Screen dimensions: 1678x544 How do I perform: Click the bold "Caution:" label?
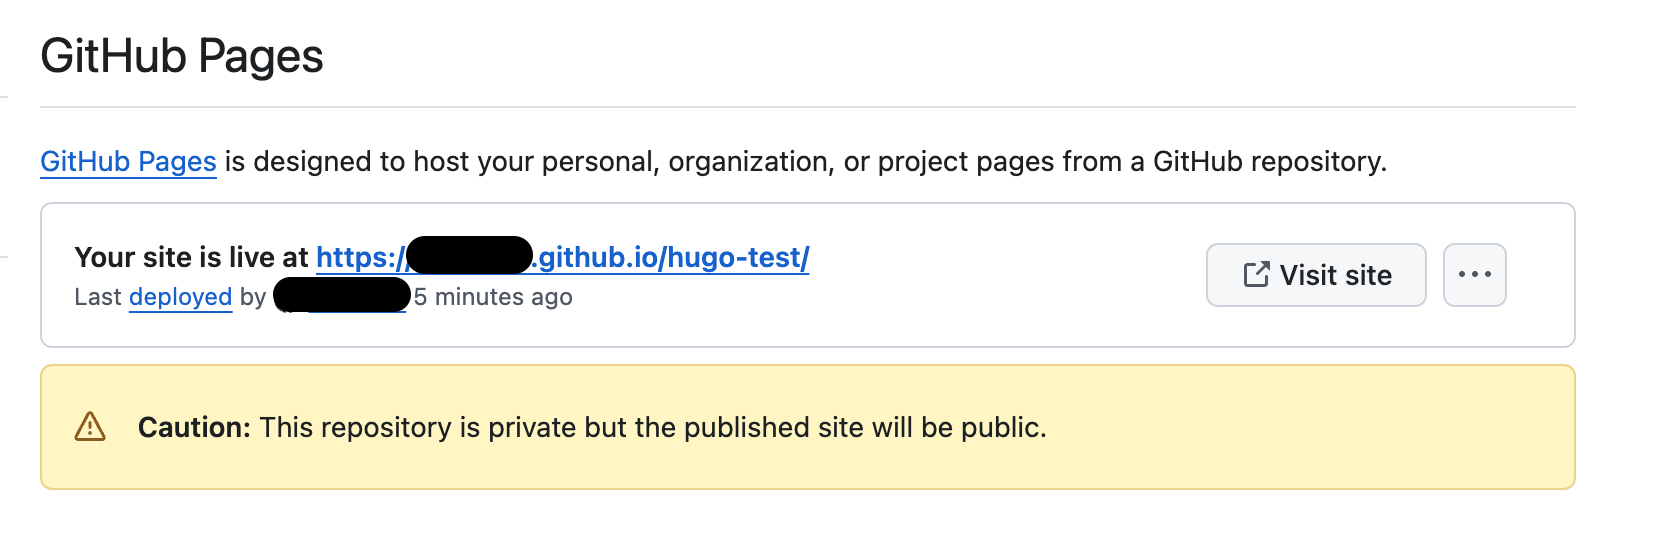[x=194, y=427]
